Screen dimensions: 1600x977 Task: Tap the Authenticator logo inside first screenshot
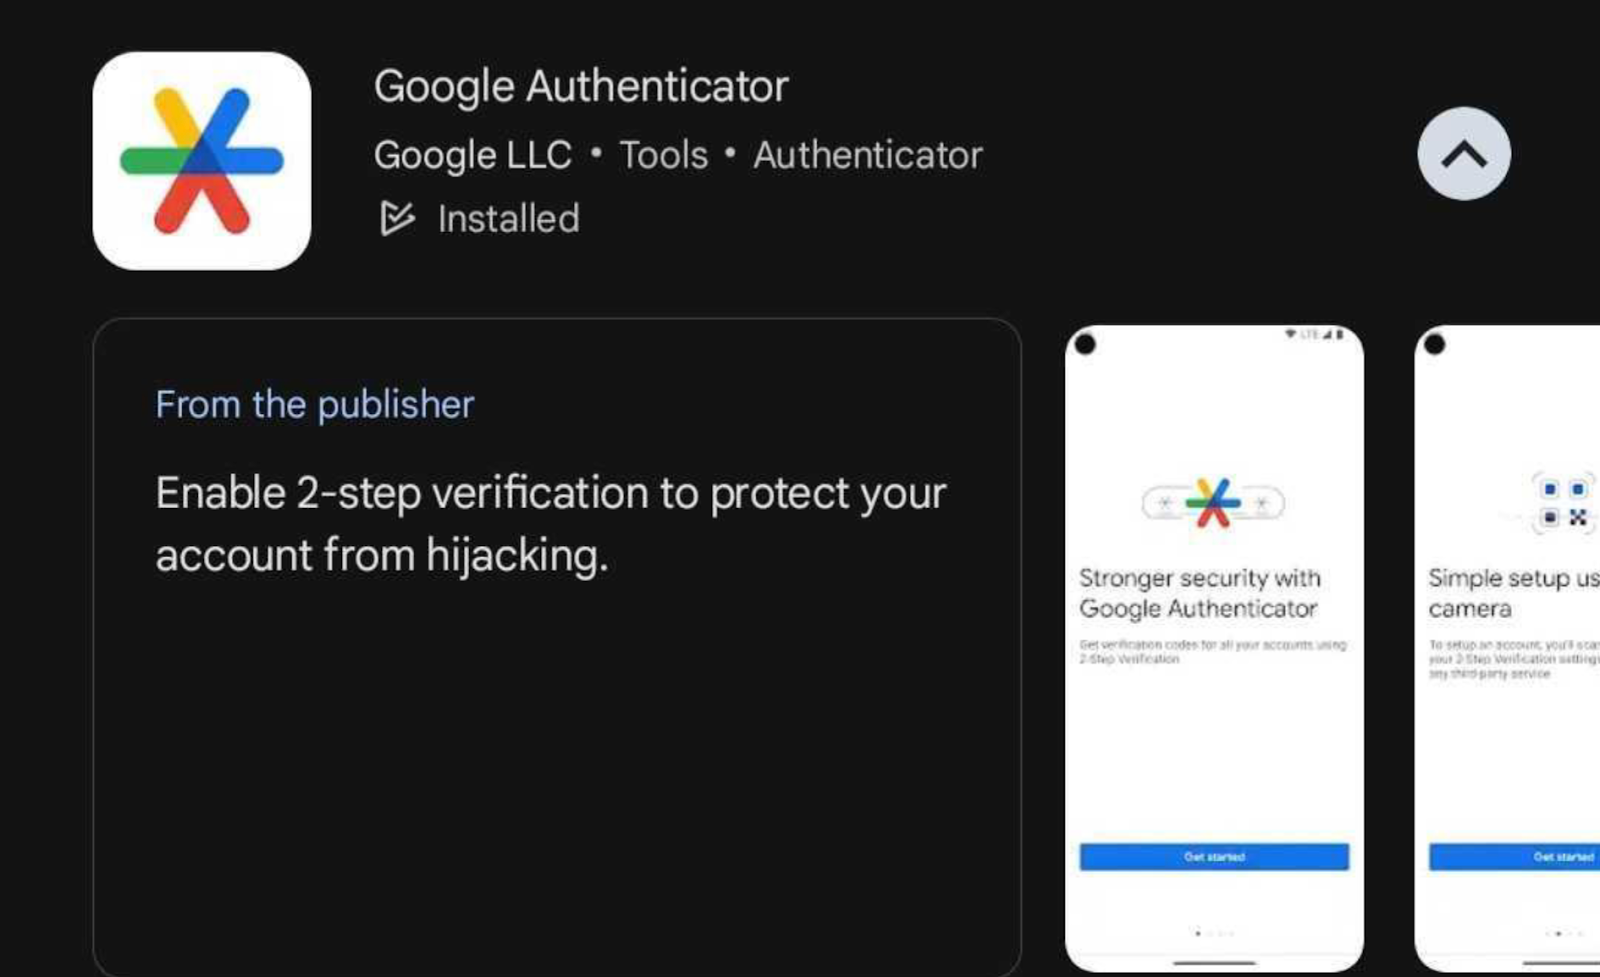(1213, 502)
